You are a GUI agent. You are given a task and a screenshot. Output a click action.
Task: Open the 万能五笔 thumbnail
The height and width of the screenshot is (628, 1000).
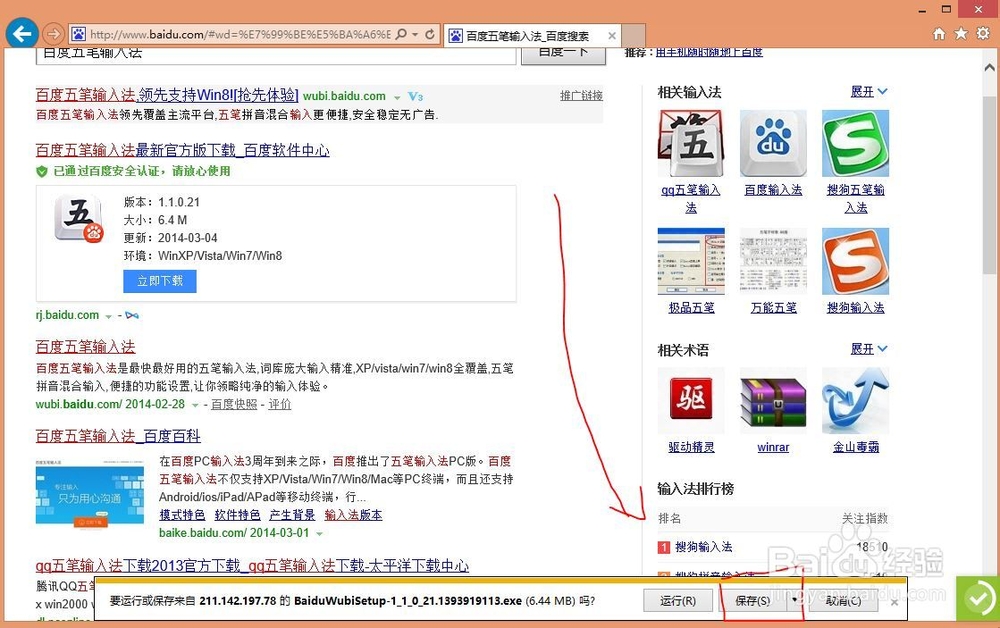773,261
